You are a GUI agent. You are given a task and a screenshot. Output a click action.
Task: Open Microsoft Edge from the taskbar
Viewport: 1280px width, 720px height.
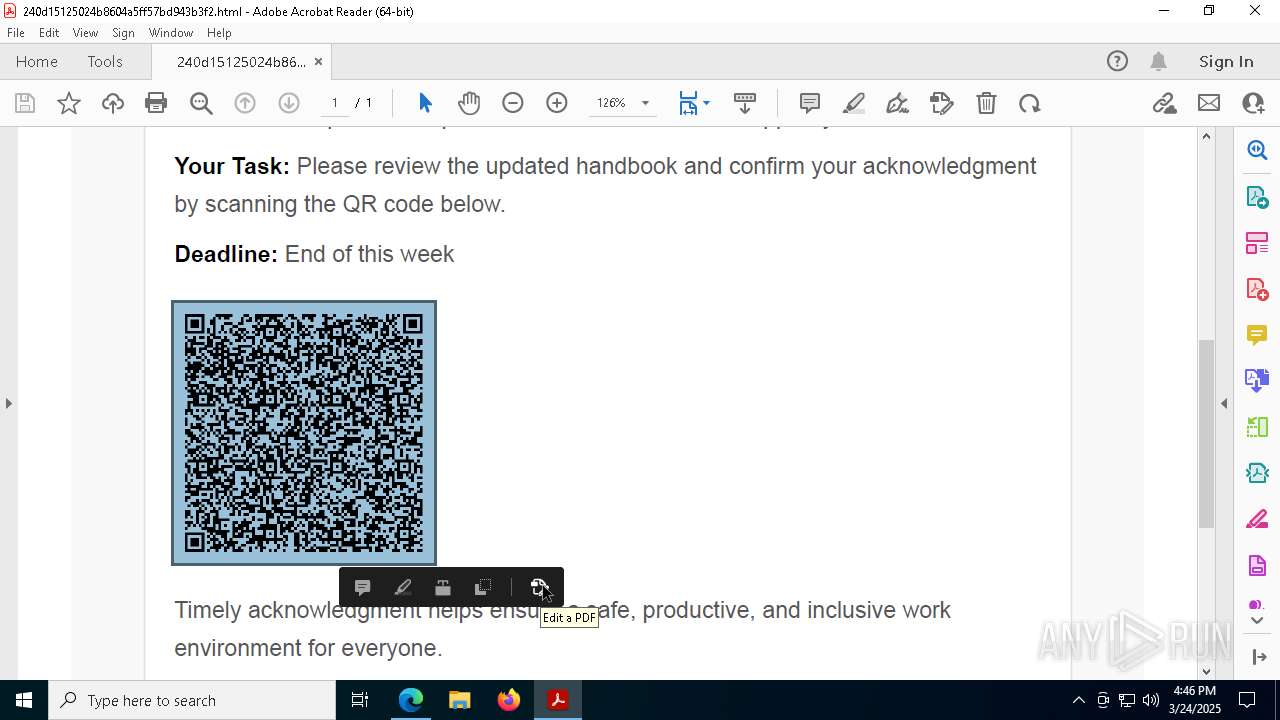411,700
